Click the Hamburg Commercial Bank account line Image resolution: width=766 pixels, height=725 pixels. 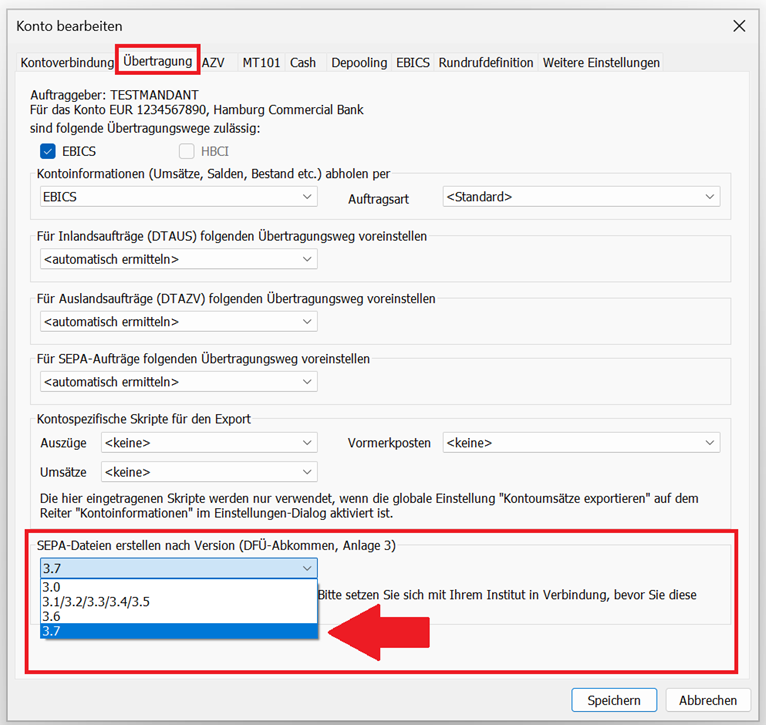[x=196, y=110]
